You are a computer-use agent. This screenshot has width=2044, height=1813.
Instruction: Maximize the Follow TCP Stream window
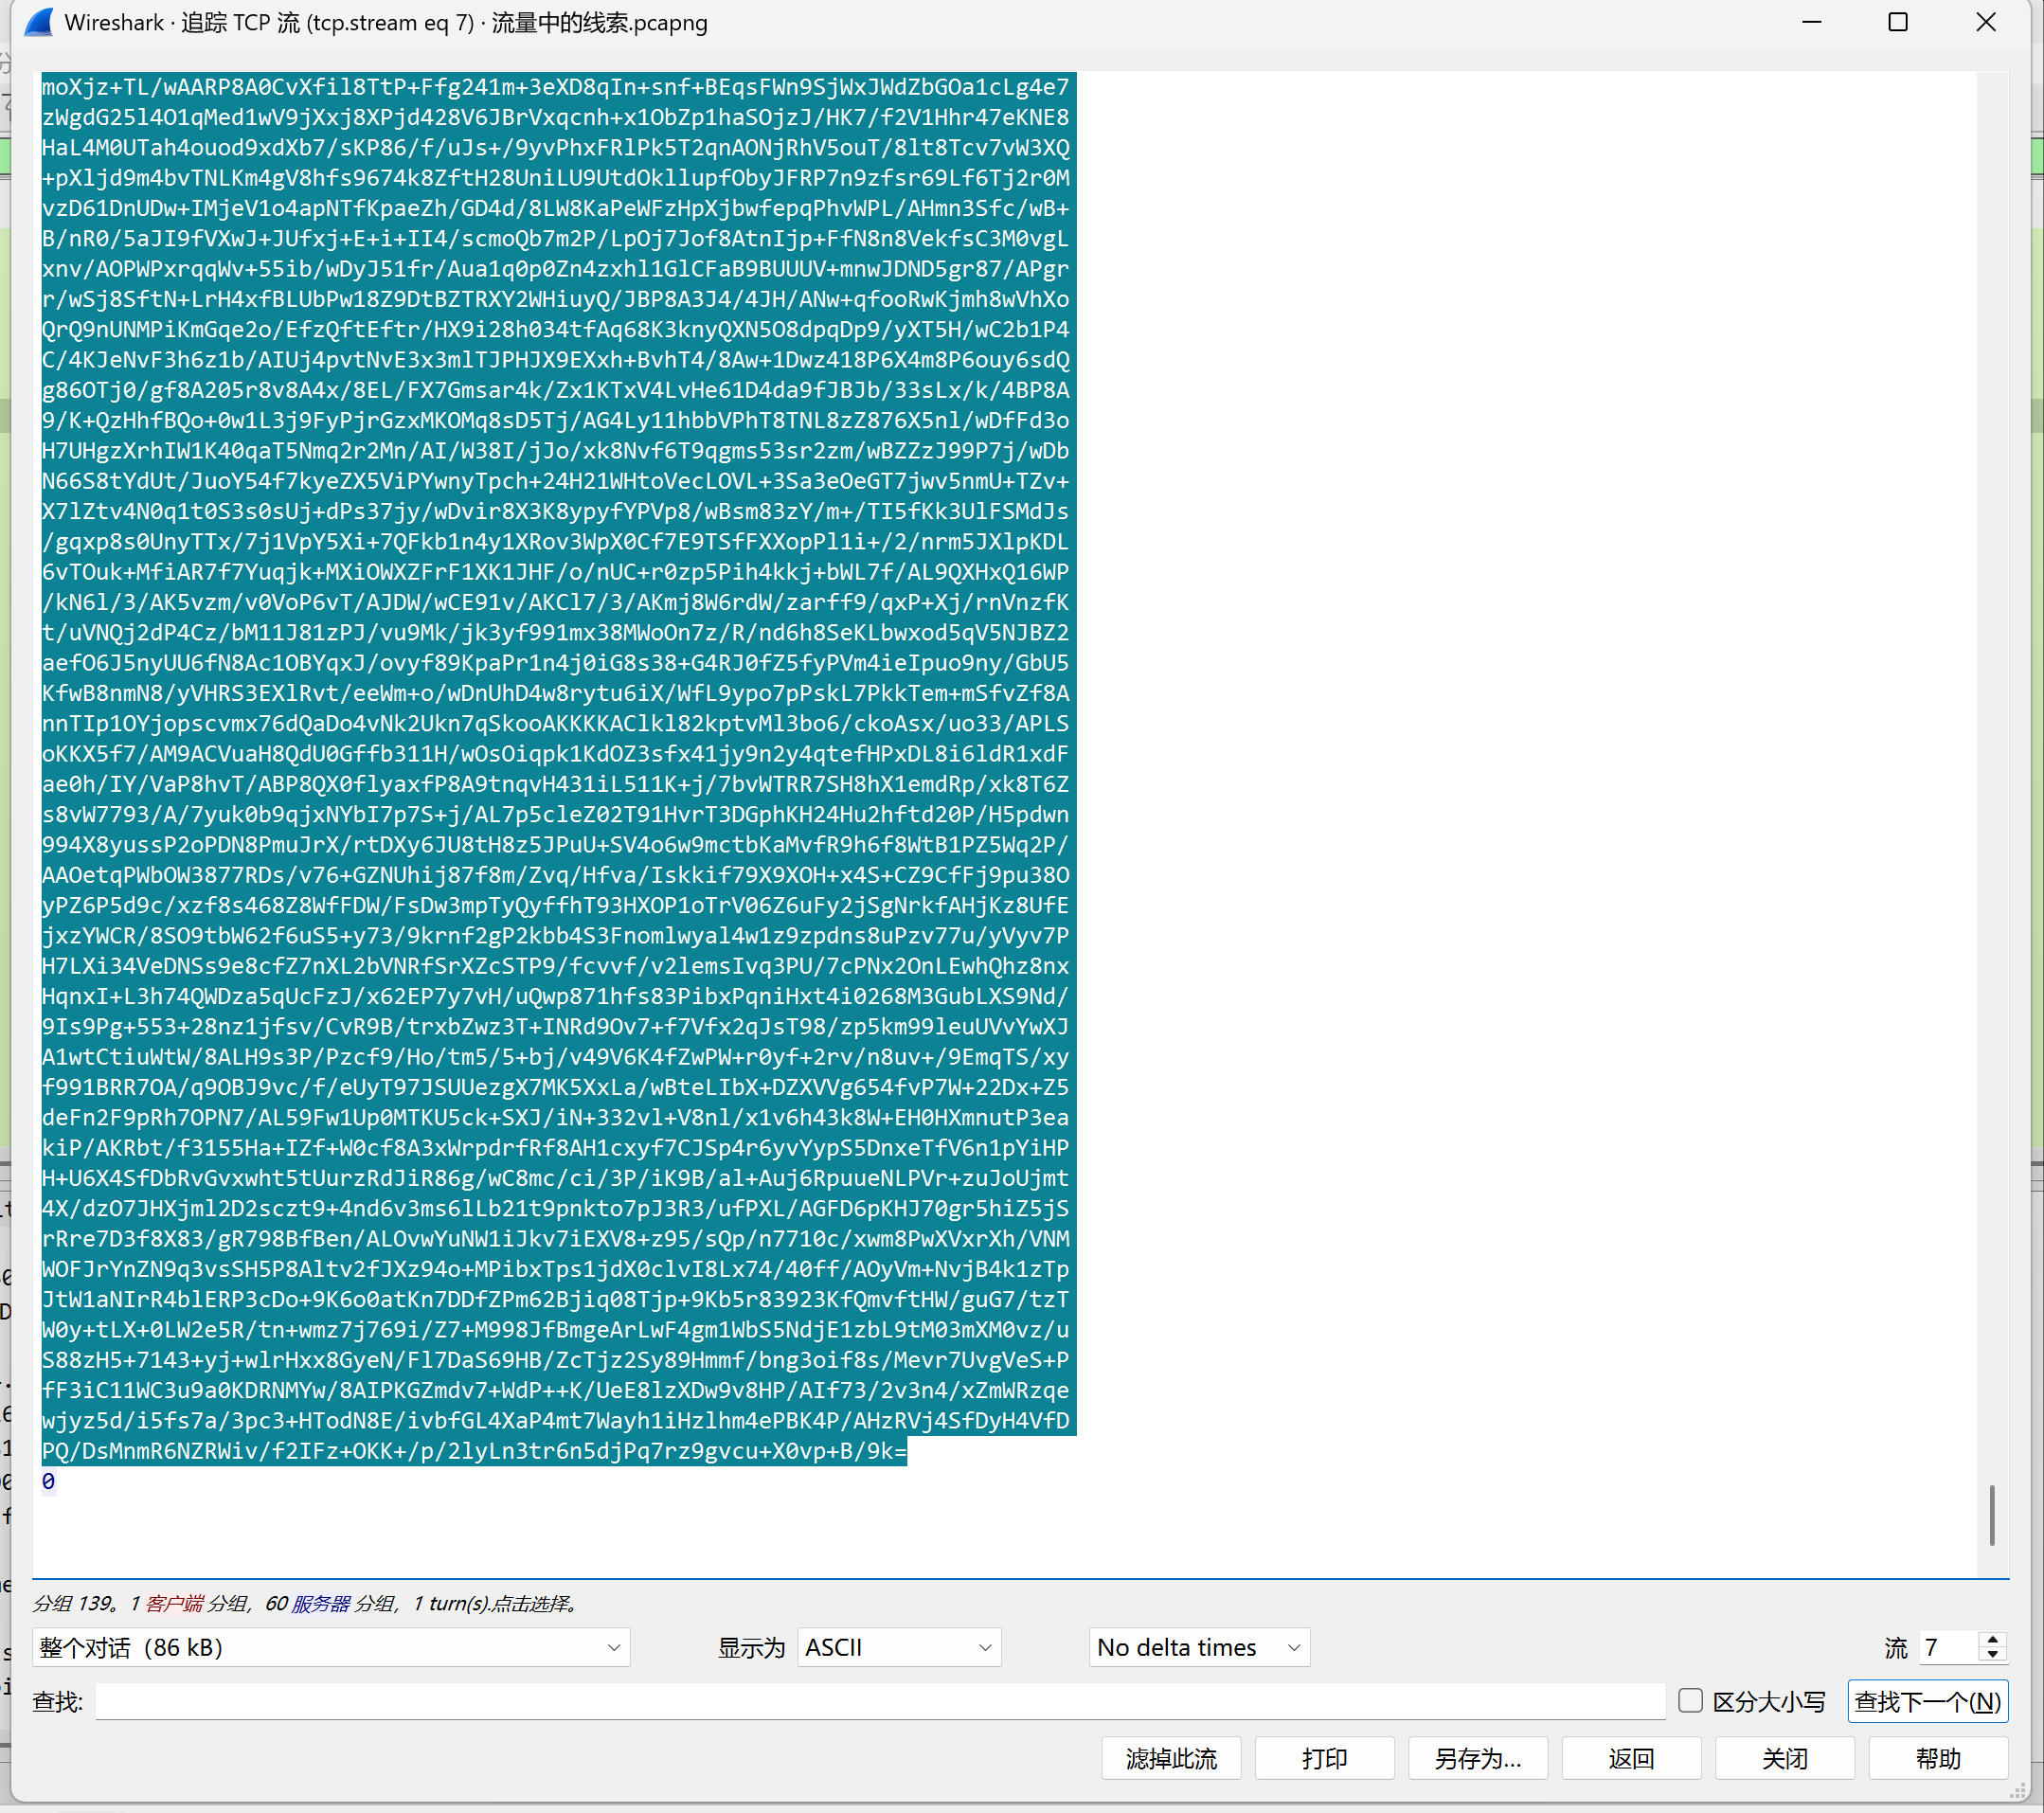(1897, 22)
